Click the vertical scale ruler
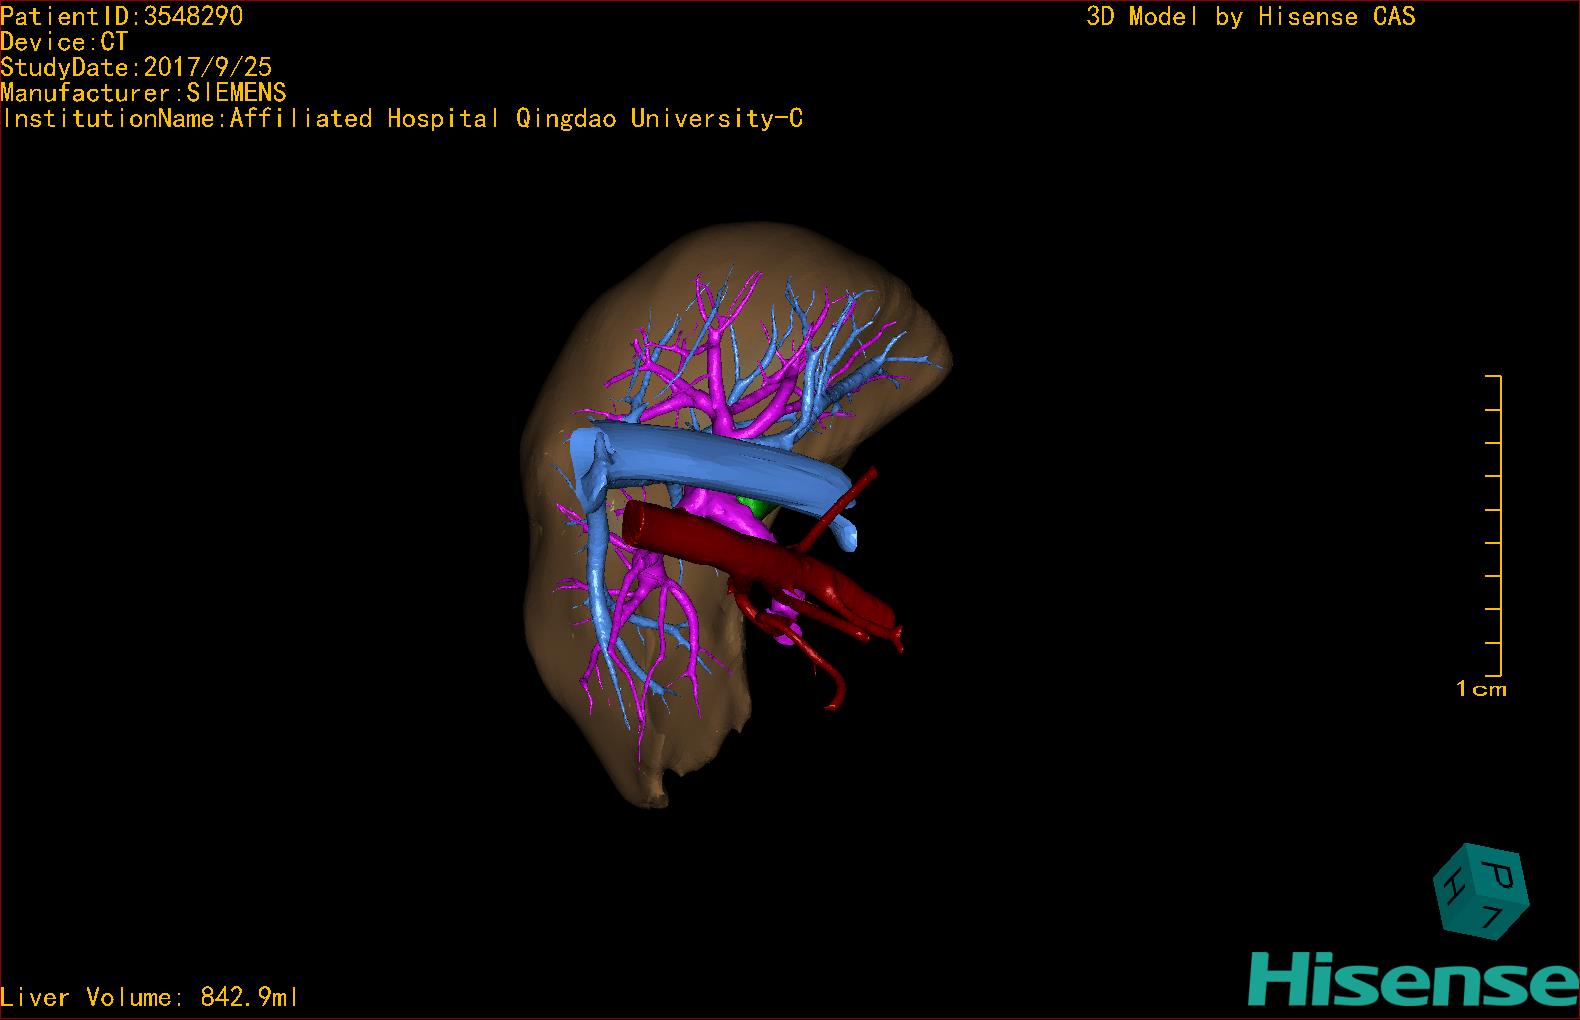 [1494, 526]
